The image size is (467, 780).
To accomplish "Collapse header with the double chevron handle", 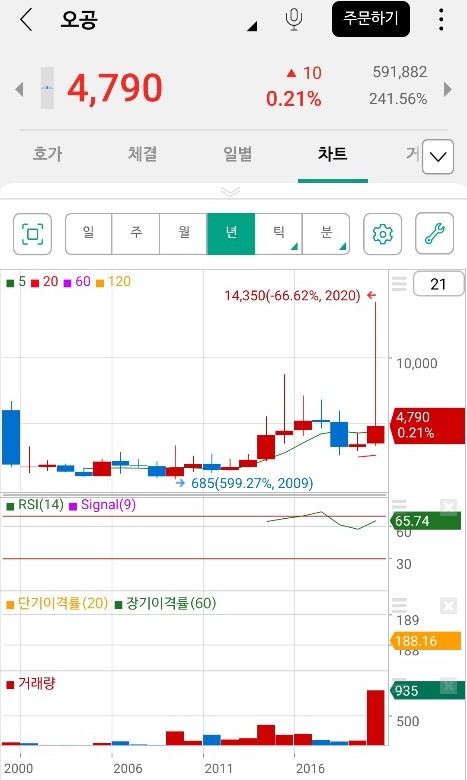I will 230,192.
